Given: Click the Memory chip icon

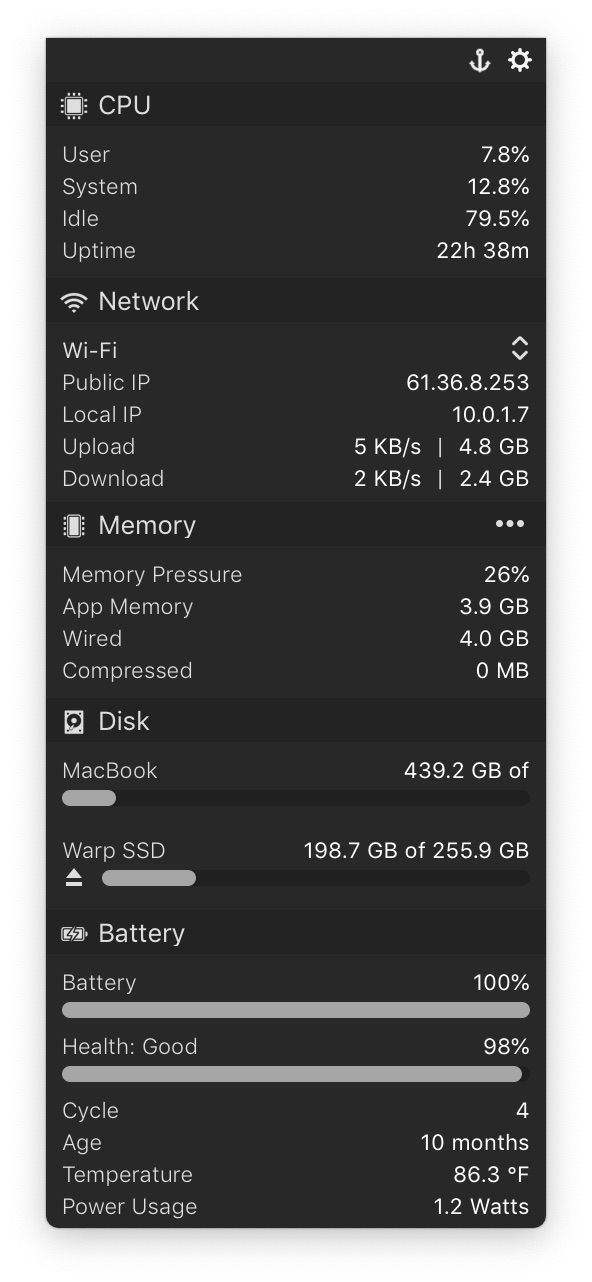Looking at the screenshot, I should (73, 526).
